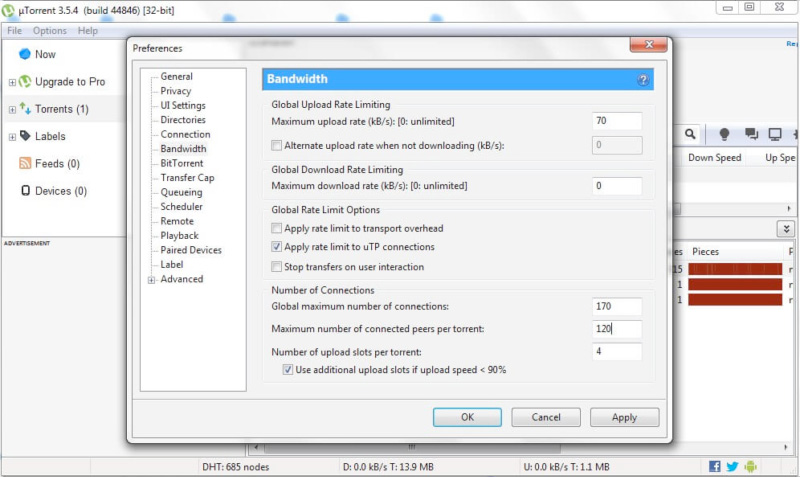Click the bottom horizontal scrollbar right arrow
The width and height of the screenshot is (800, 477).
click(786, 447)
